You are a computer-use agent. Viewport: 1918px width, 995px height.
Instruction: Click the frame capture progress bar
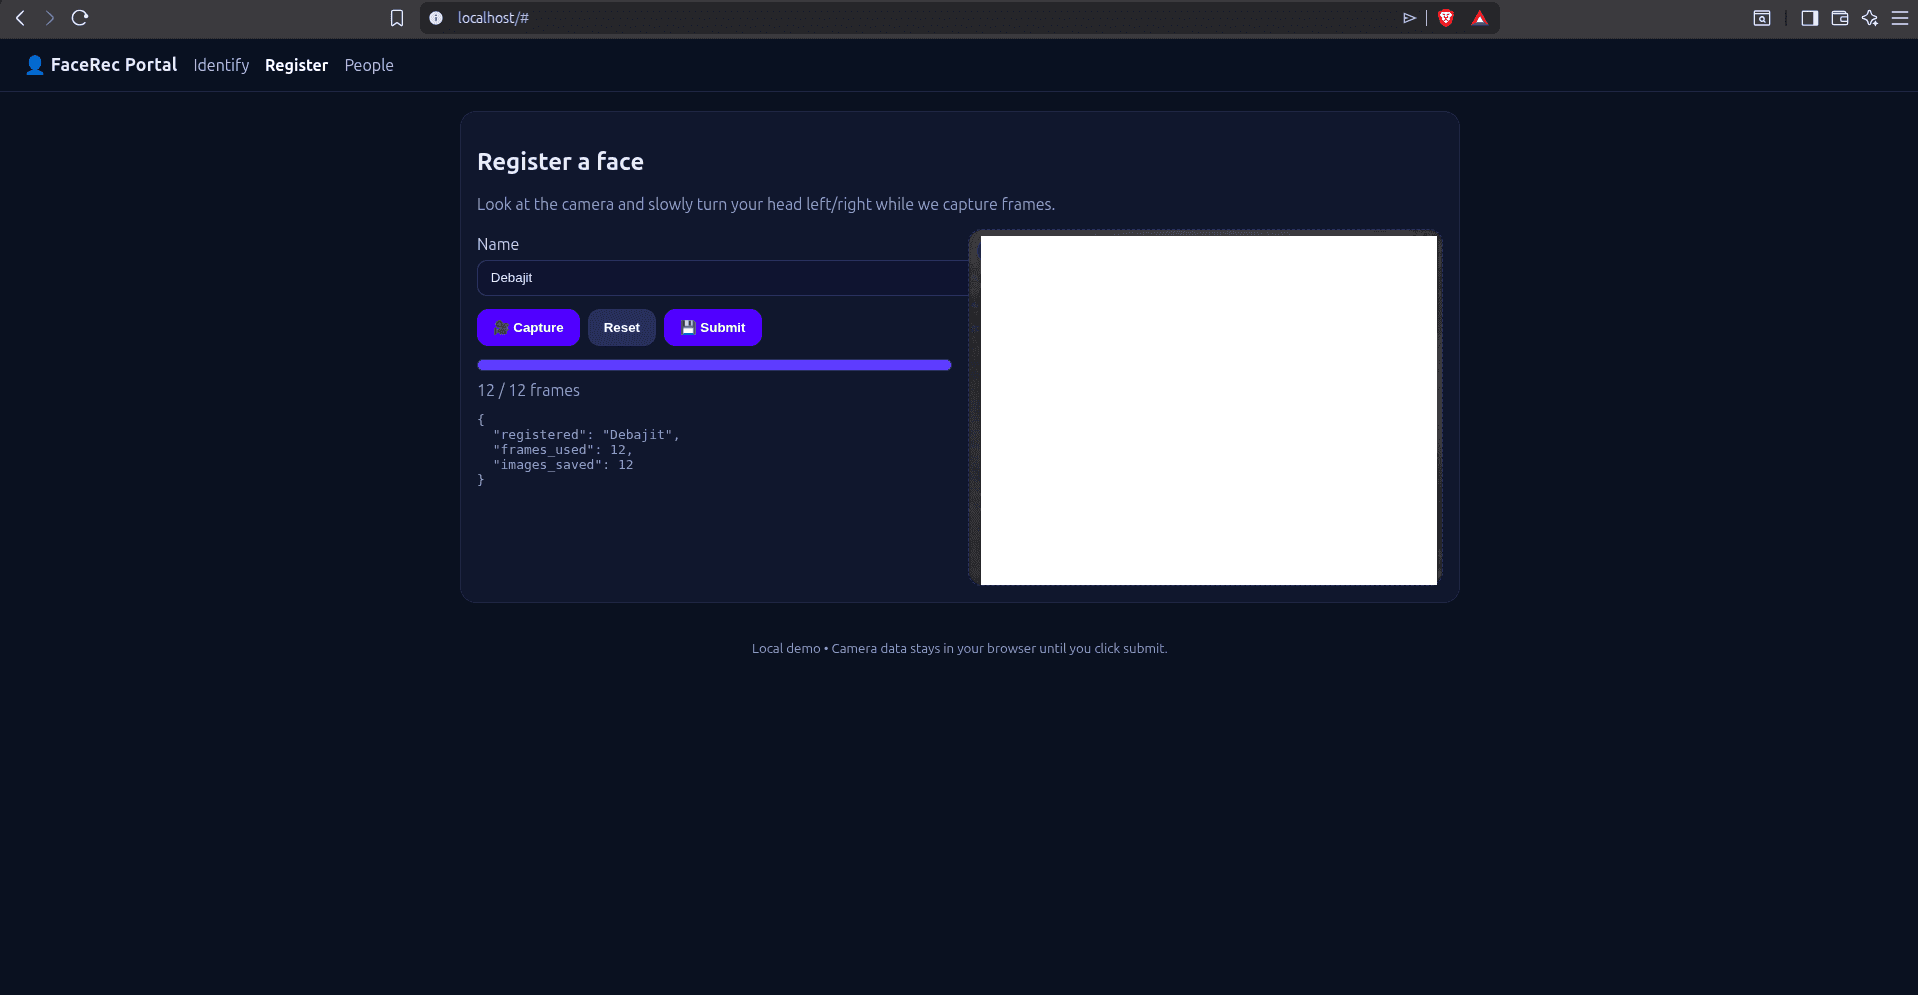pyautogui.click(x=713, y=365)
